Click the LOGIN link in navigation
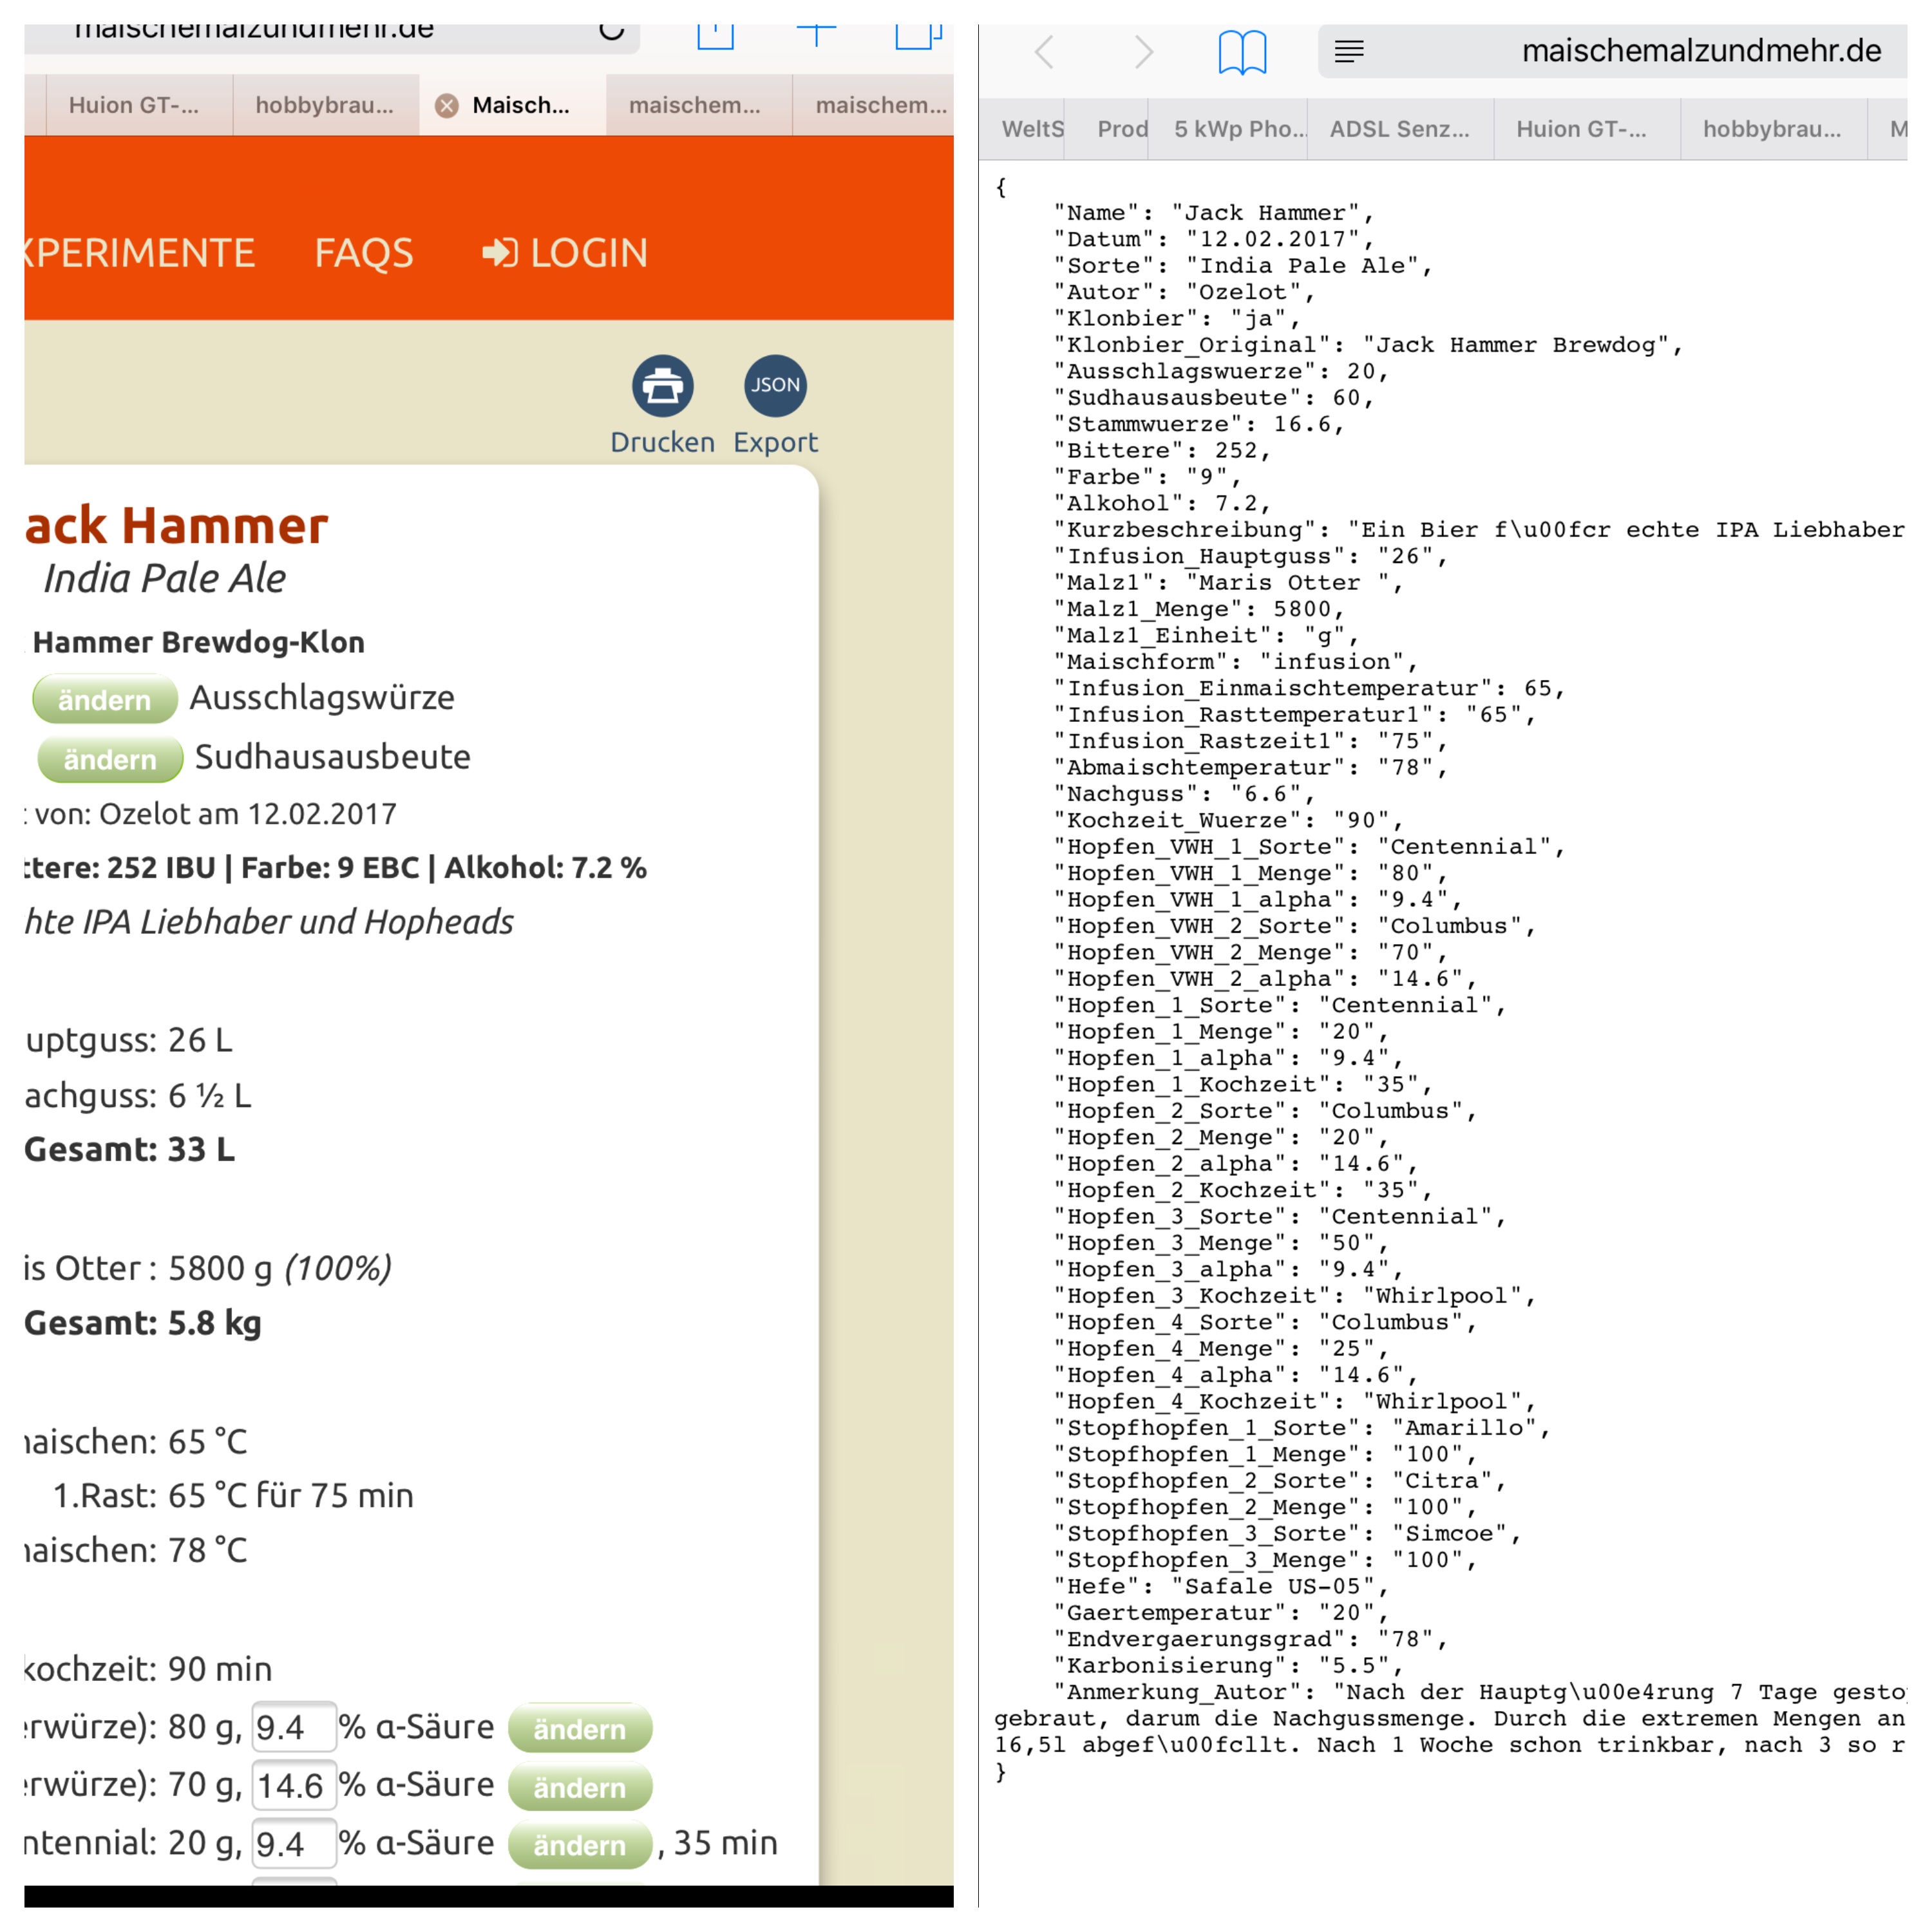Screen dimensions: 1932x1932 coord(566,253)
